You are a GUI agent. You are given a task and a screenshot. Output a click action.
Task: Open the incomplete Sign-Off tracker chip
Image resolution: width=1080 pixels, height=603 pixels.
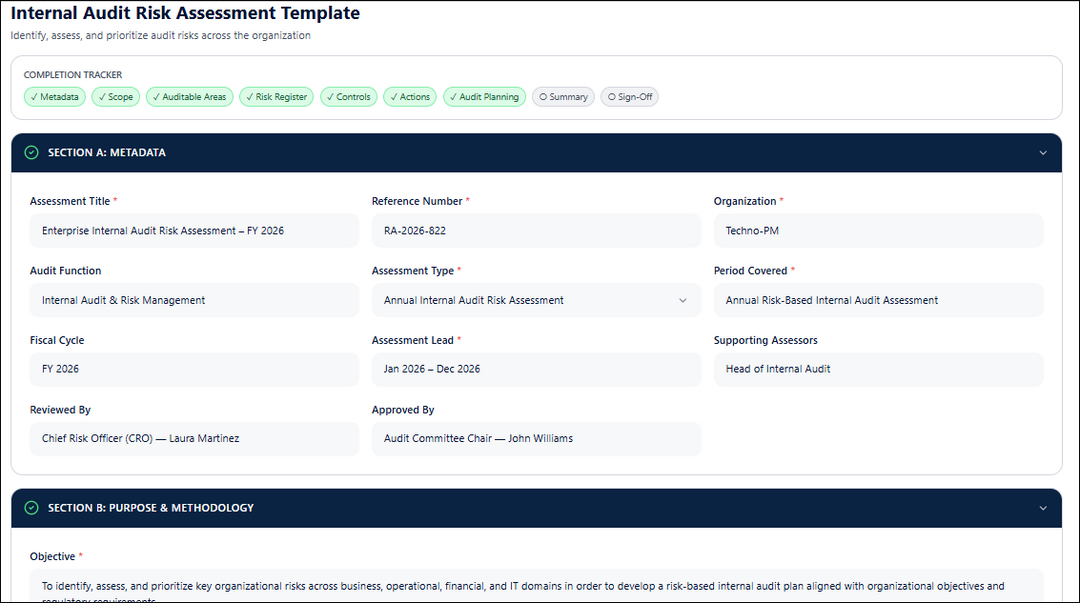point(630,97)
